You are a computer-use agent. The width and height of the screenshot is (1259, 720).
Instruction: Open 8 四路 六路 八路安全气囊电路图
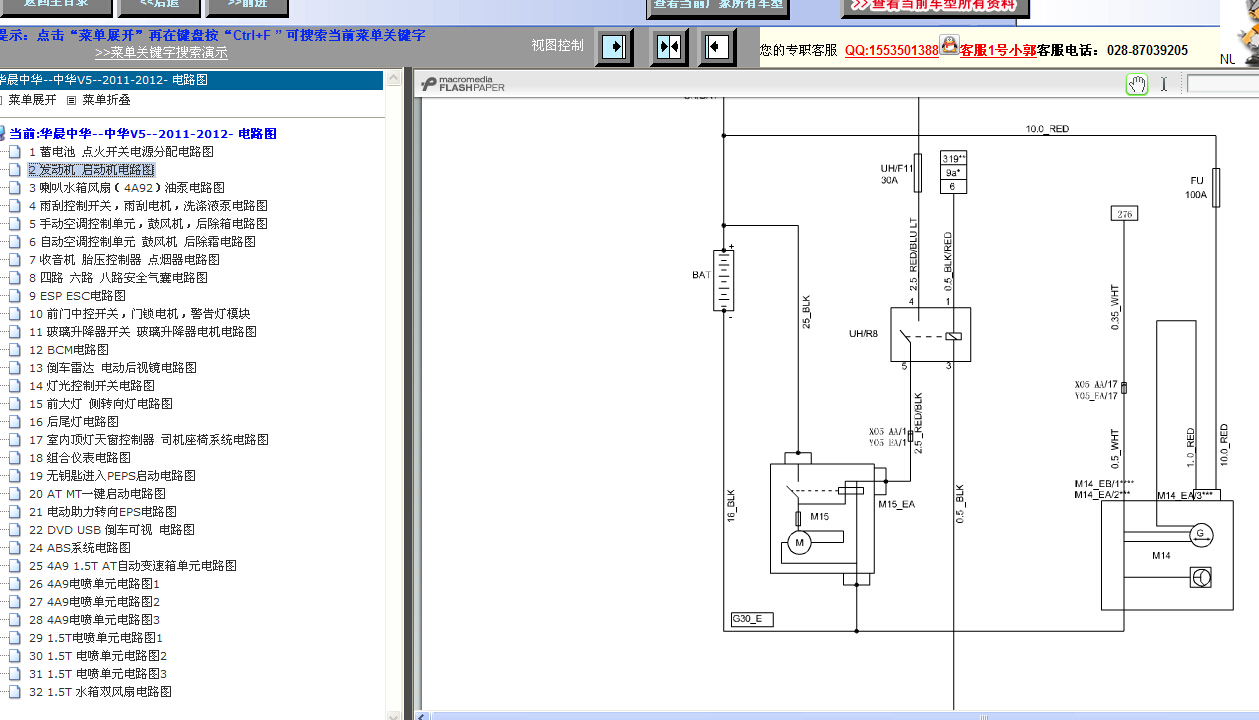(118, 278)
